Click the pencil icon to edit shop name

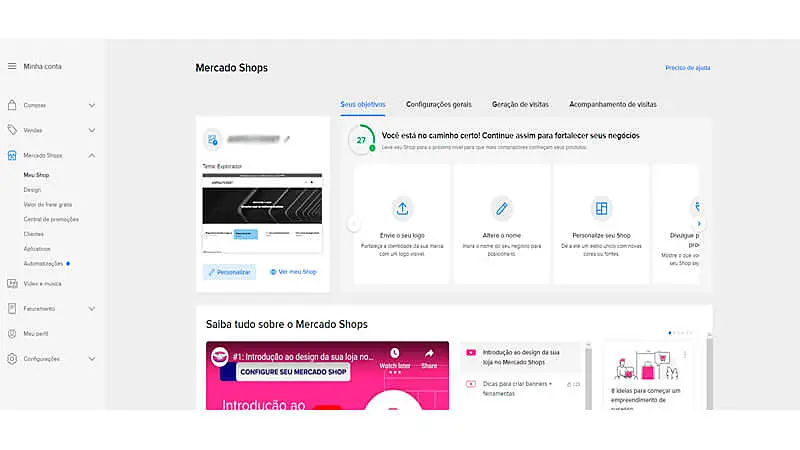point(287,139)
